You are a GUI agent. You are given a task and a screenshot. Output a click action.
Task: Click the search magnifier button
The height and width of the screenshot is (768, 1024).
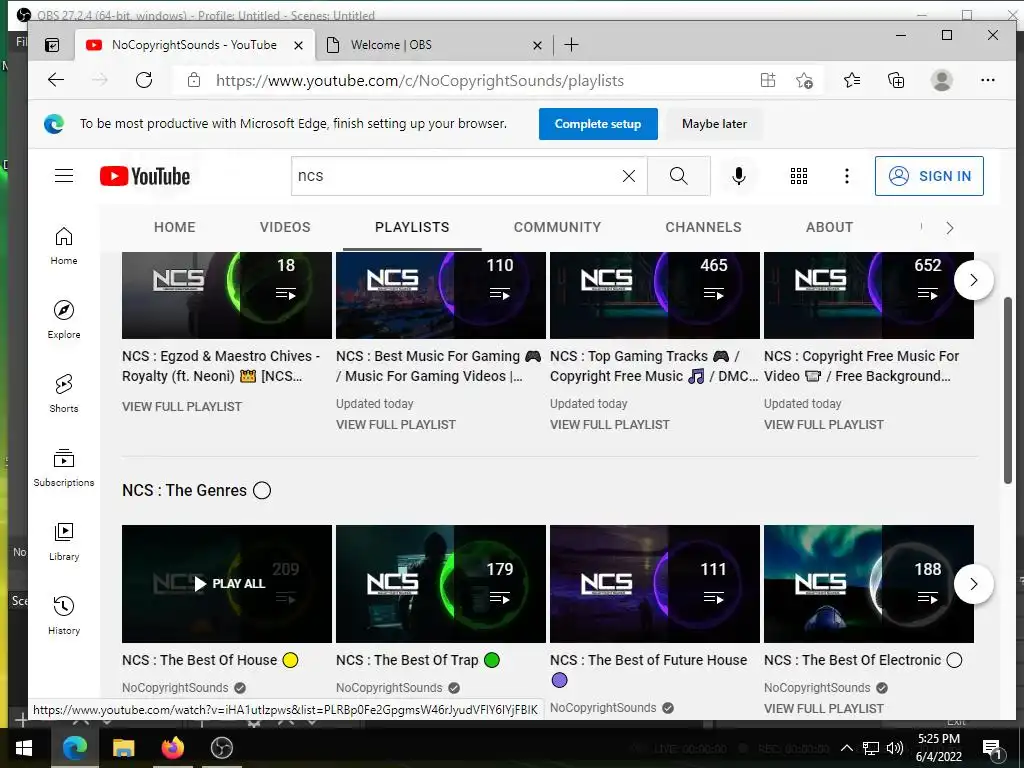[679, 176]
